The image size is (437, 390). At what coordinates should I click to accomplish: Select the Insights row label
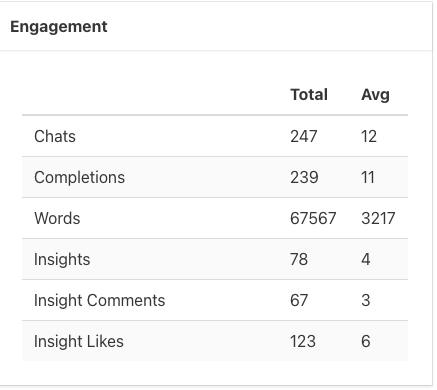pos(62,259)
